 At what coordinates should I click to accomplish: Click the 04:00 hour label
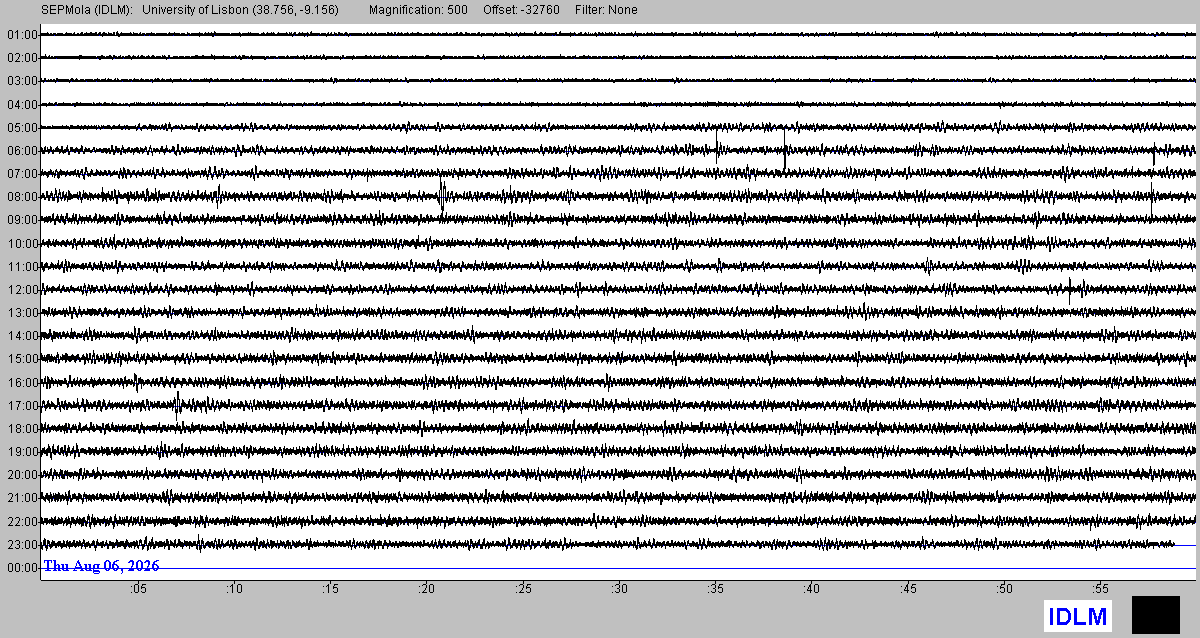pyautogui.click(x=21, y=104)
